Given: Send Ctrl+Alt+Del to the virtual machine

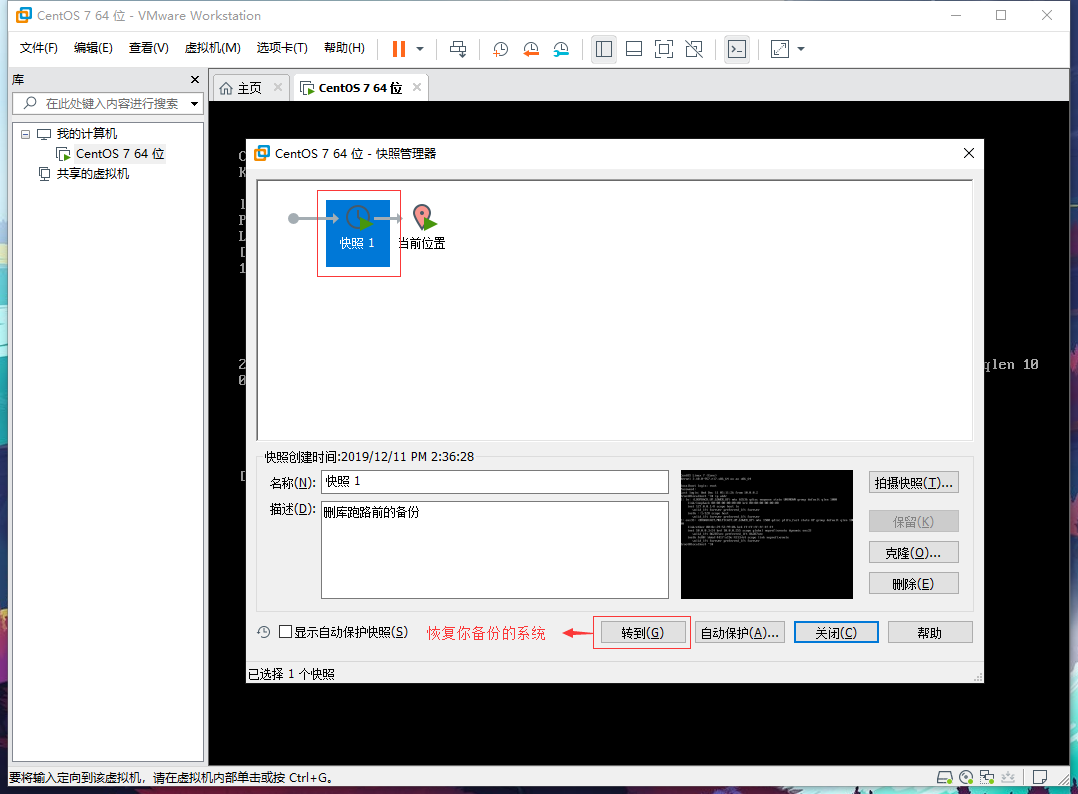Looking at the screenshot, I should coord(458,49).
